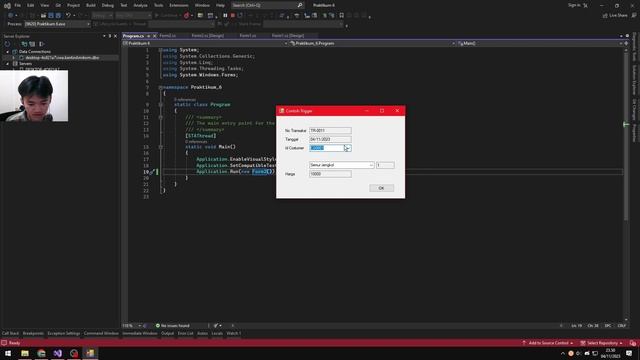Click the Restart debugging icon
Image resolution: width=640 pixels, height=360 pixels.
tap(240, 16)
